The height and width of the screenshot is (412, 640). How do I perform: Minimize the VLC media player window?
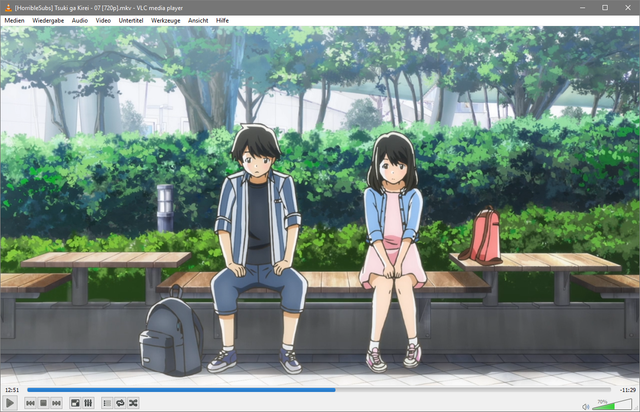(x=583, y=7)
